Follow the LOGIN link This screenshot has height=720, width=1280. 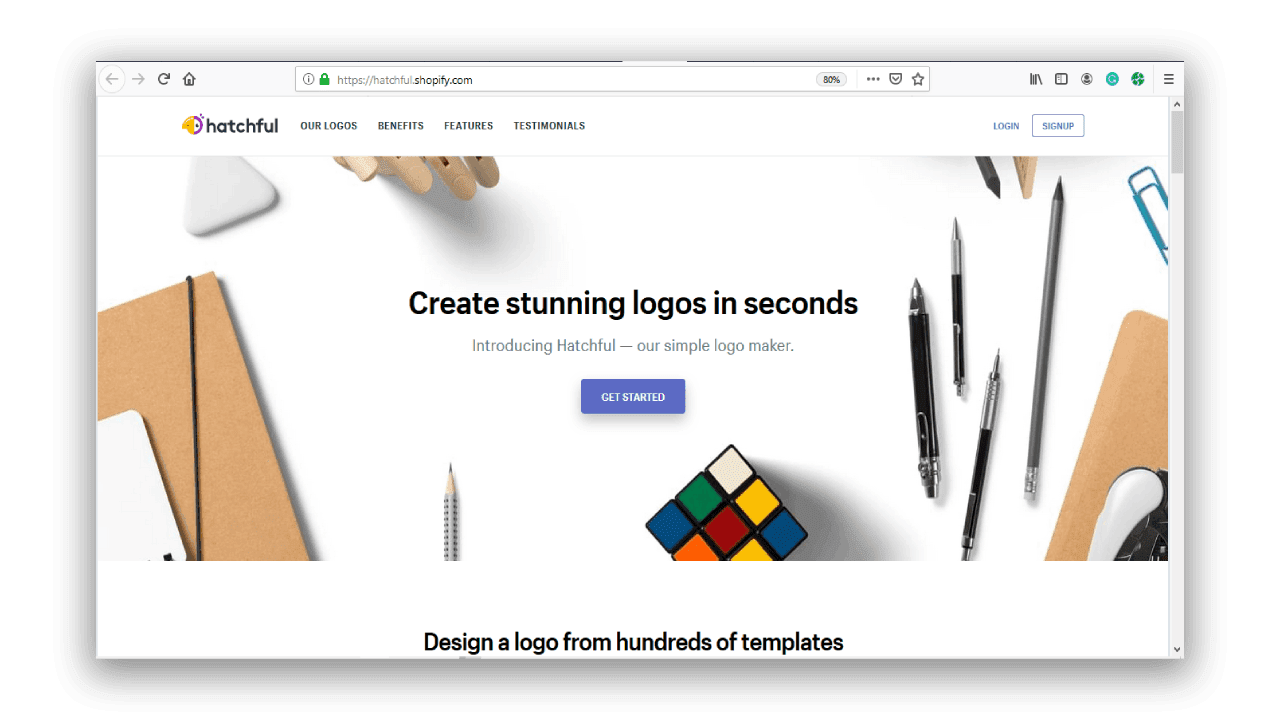point(1006,126)
